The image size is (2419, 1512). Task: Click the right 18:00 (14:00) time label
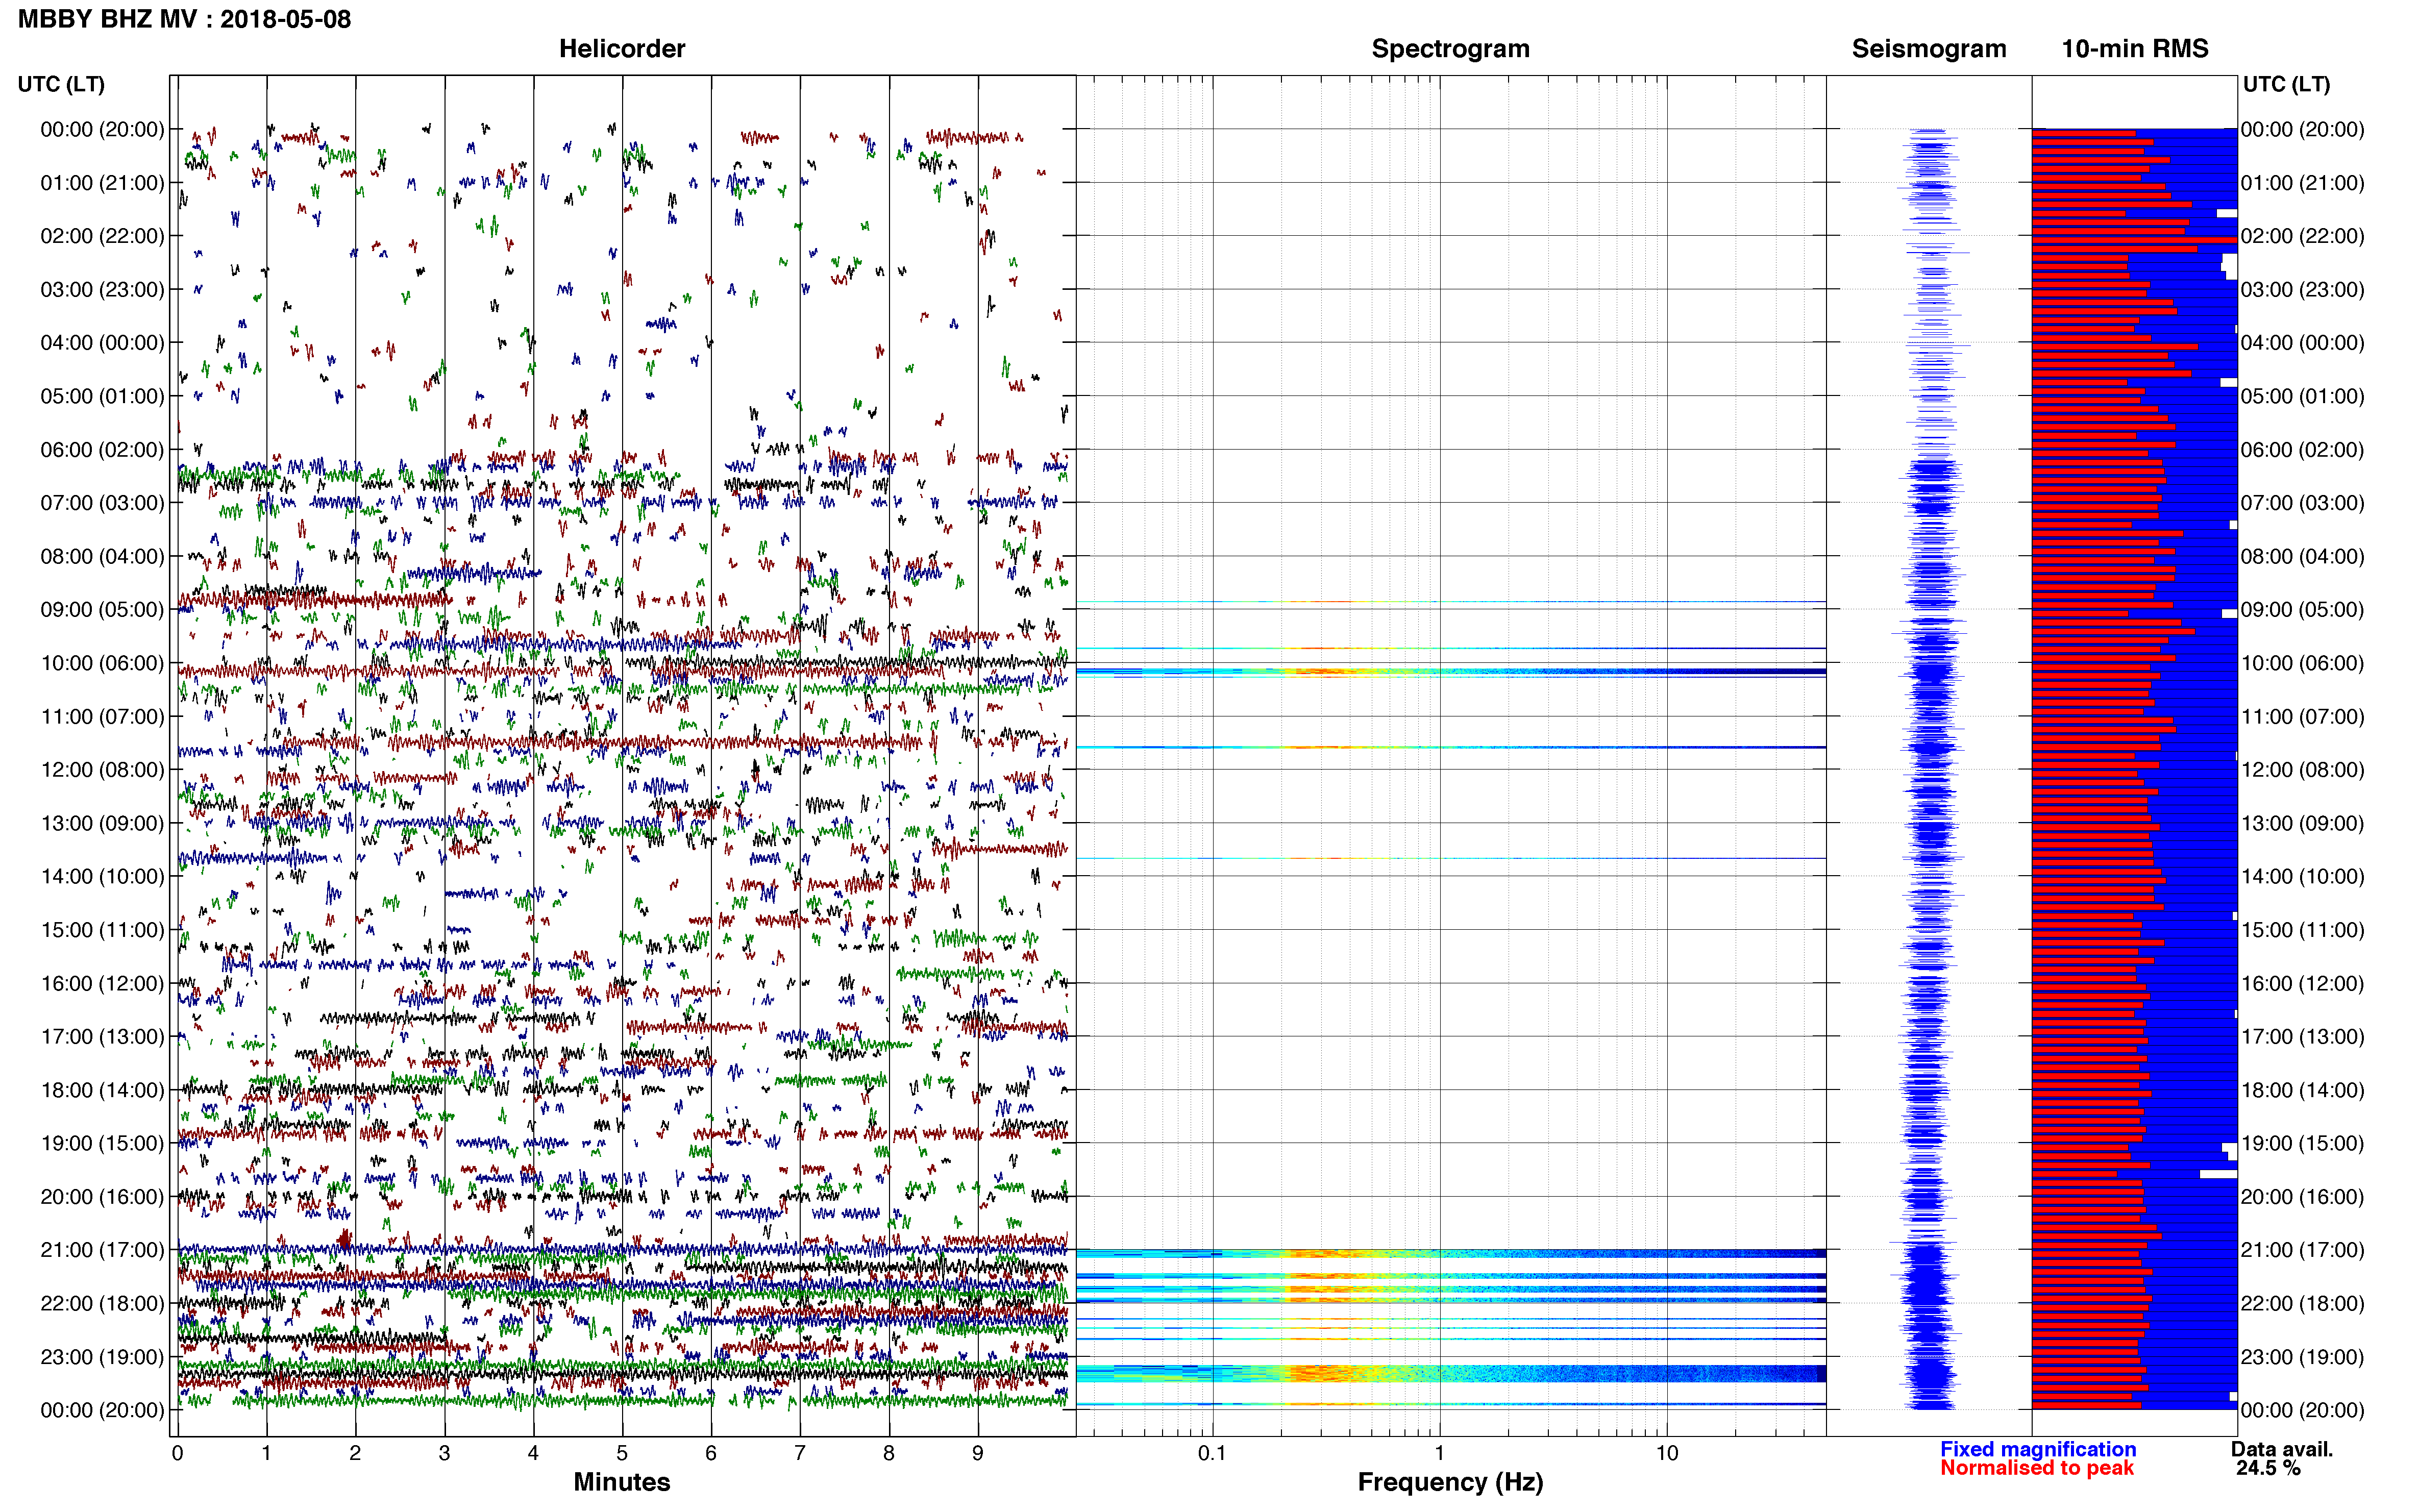pos(2302,1090)
